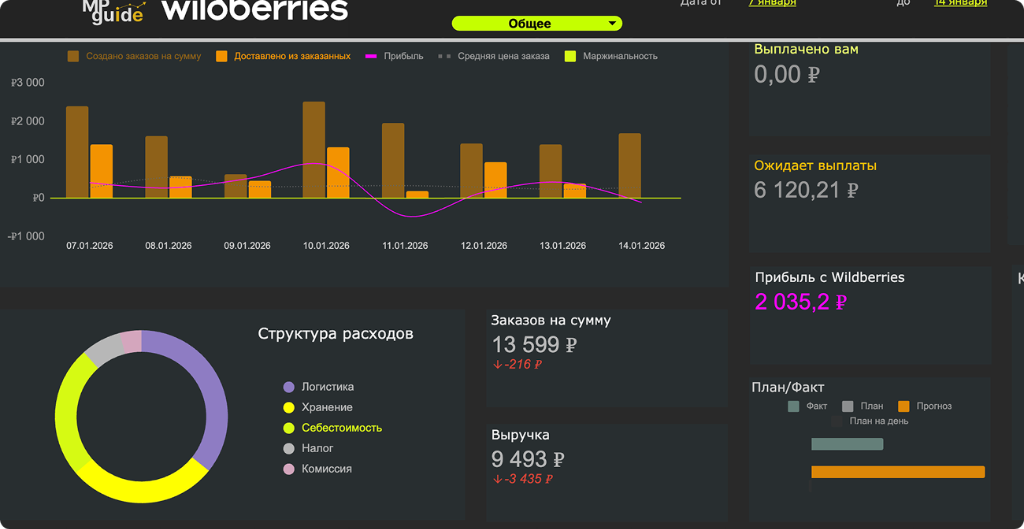
Task: Toggle the Создано заказов на сумму legend label
Action: point(144,56)
